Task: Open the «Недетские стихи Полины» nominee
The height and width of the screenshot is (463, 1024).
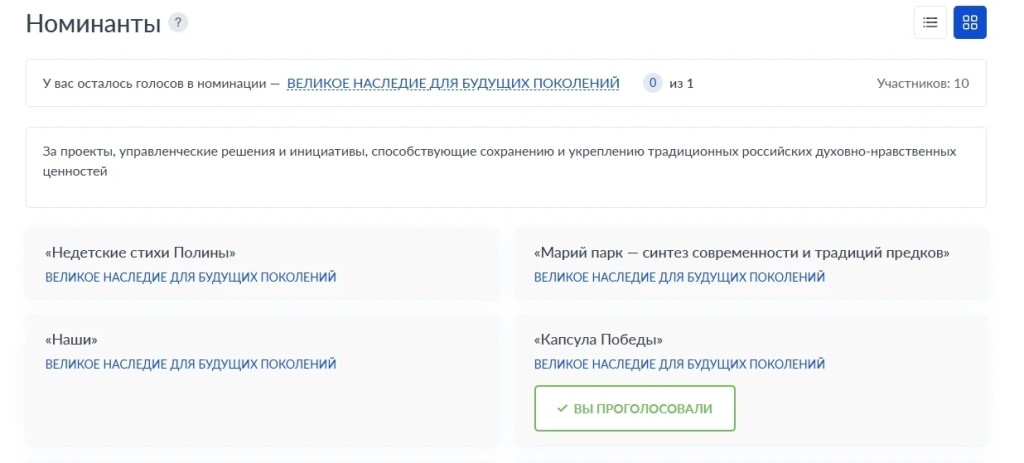Action: (140, 253)
